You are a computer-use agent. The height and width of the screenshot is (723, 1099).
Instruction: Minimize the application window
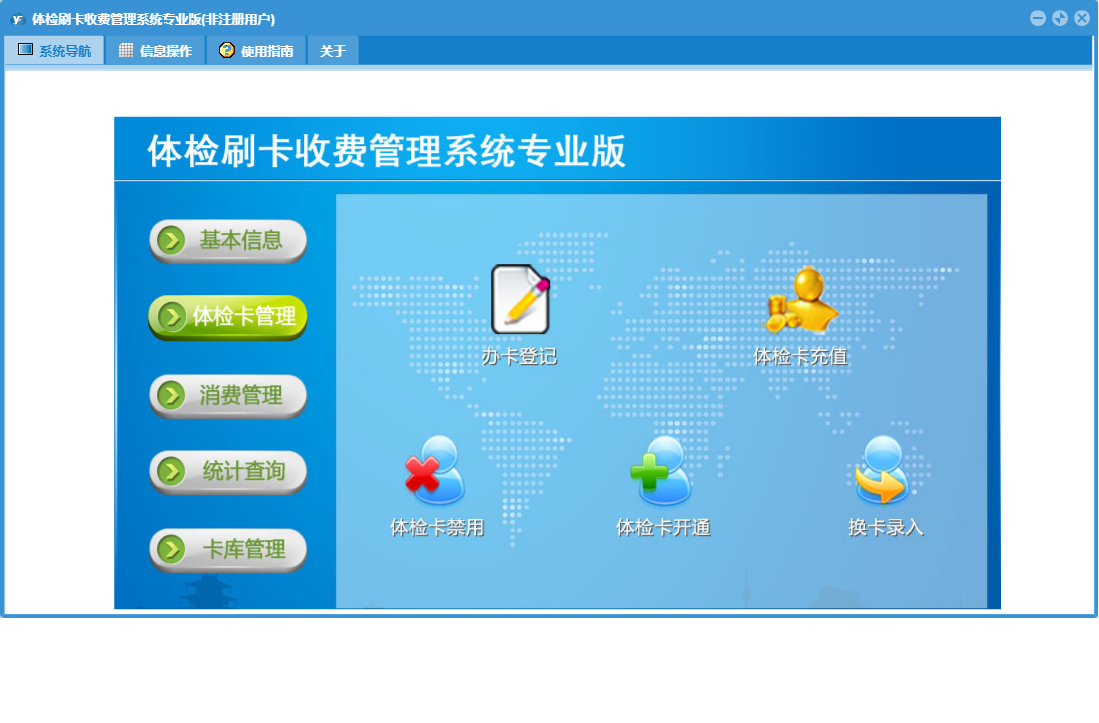pos(1038,18)
